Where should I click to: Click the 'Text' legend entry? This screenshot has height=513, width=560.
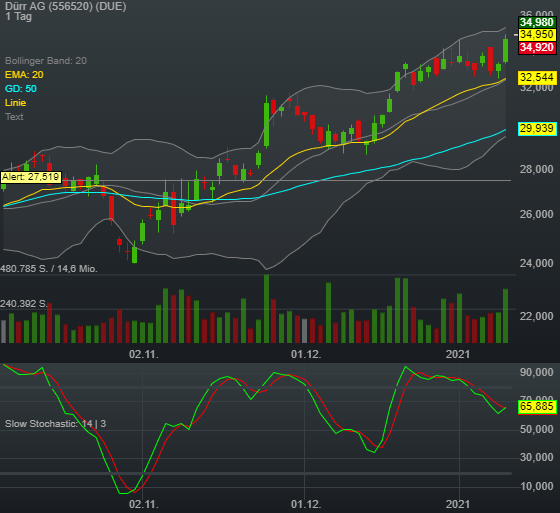14,117
